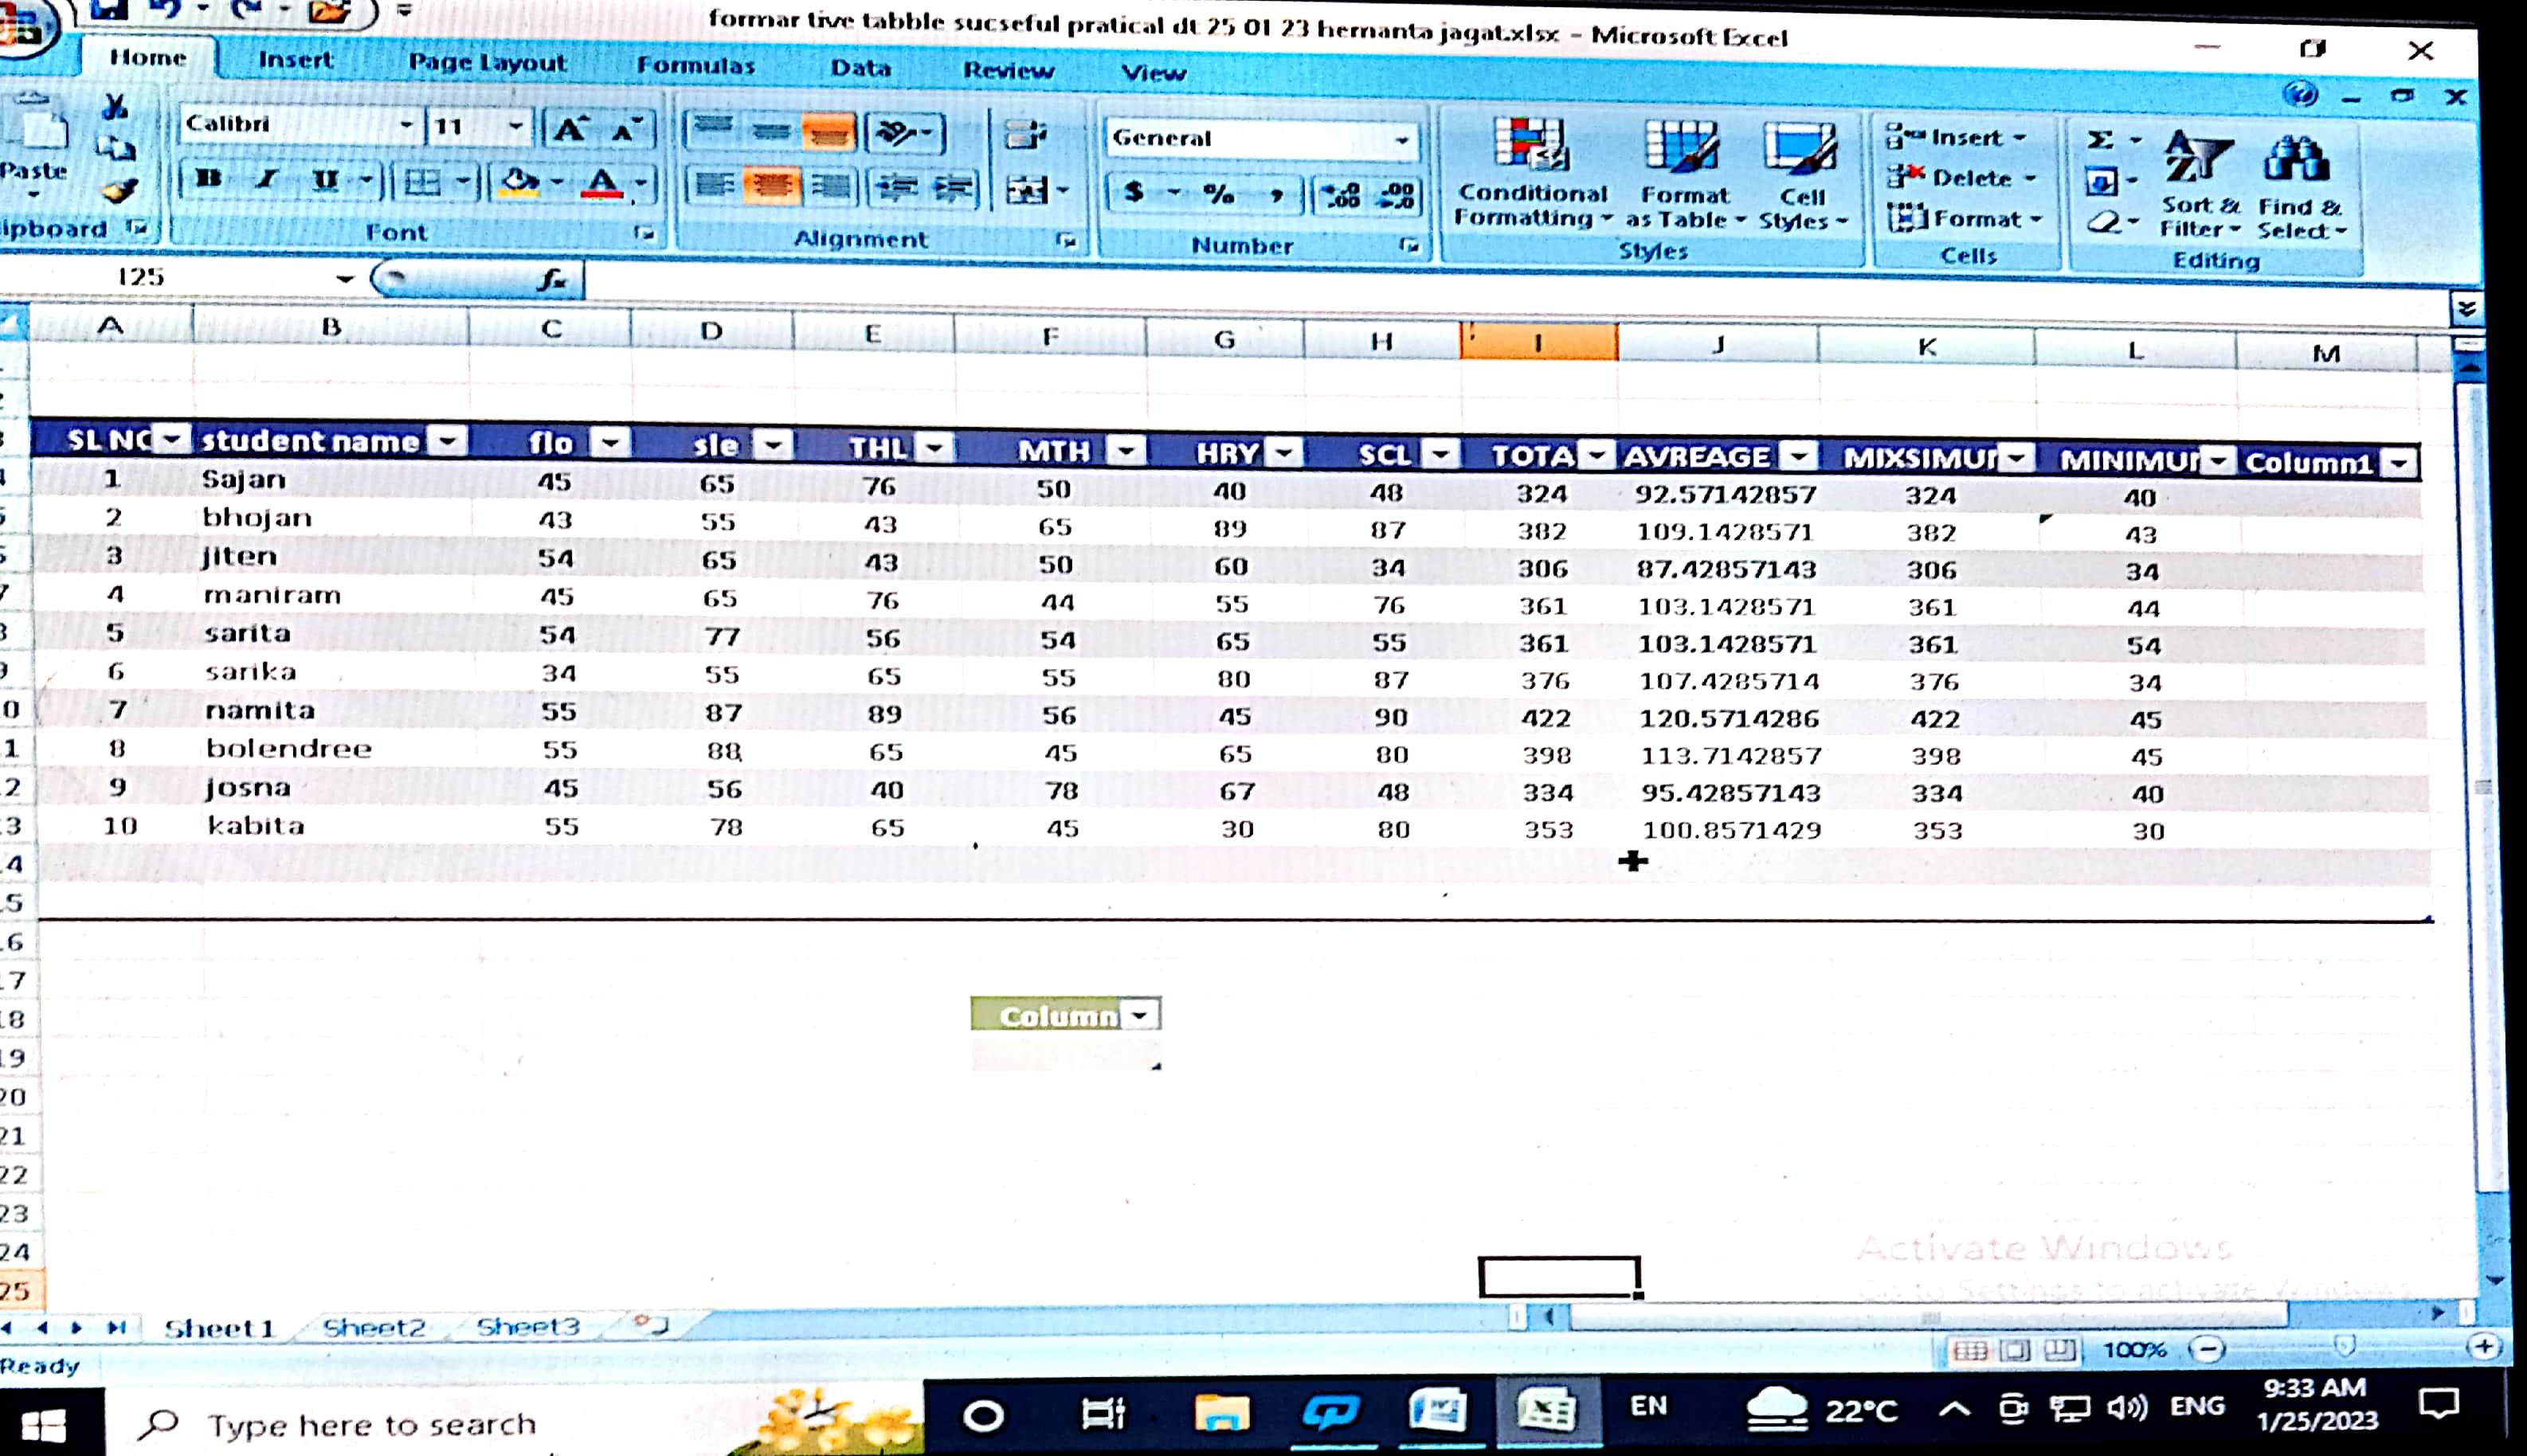Toggle Italic formatting
The image size is (2527, 1456).
coord(266,180)
